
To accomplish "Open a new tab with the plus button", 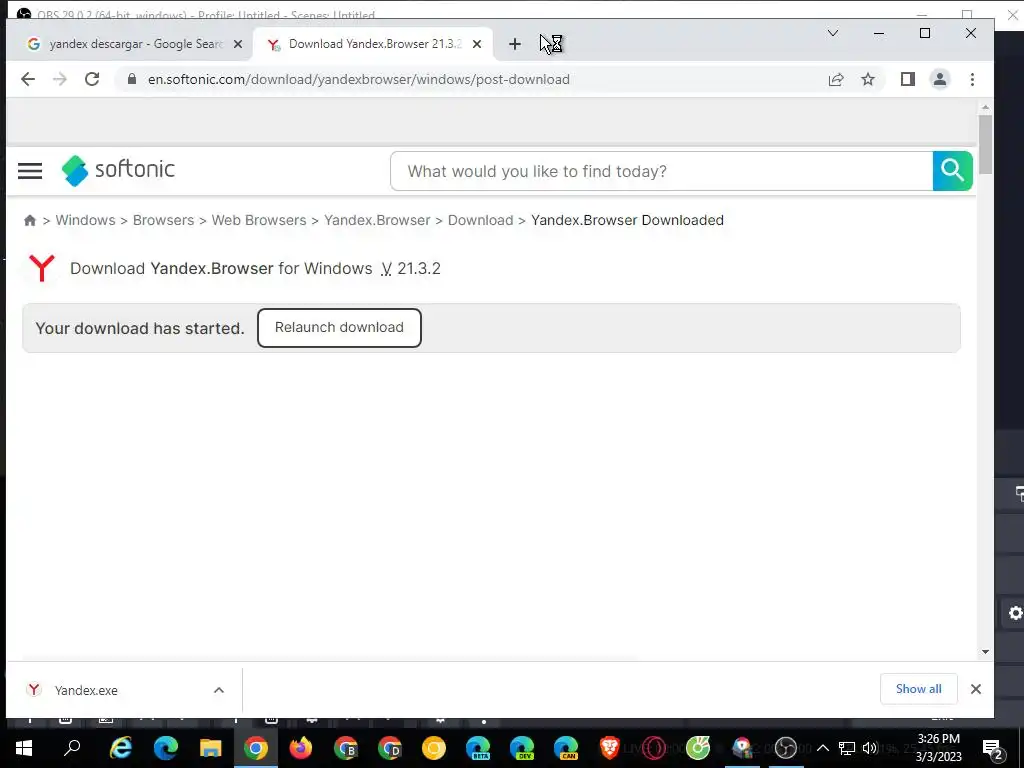I will 515,44.
